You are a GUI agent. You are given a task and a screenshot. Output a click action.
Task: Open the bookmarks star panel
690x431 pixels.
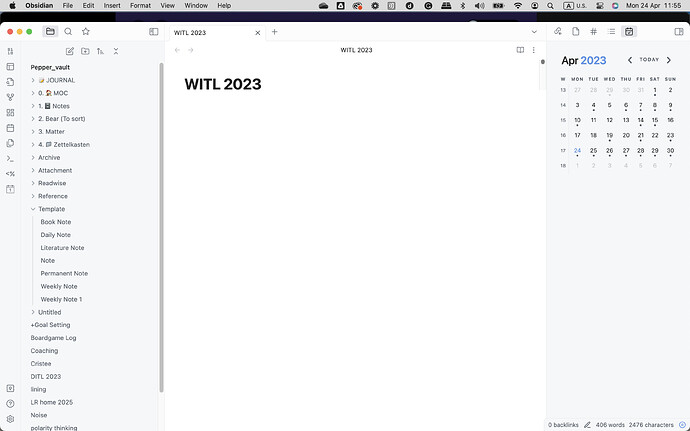[86, 32]
